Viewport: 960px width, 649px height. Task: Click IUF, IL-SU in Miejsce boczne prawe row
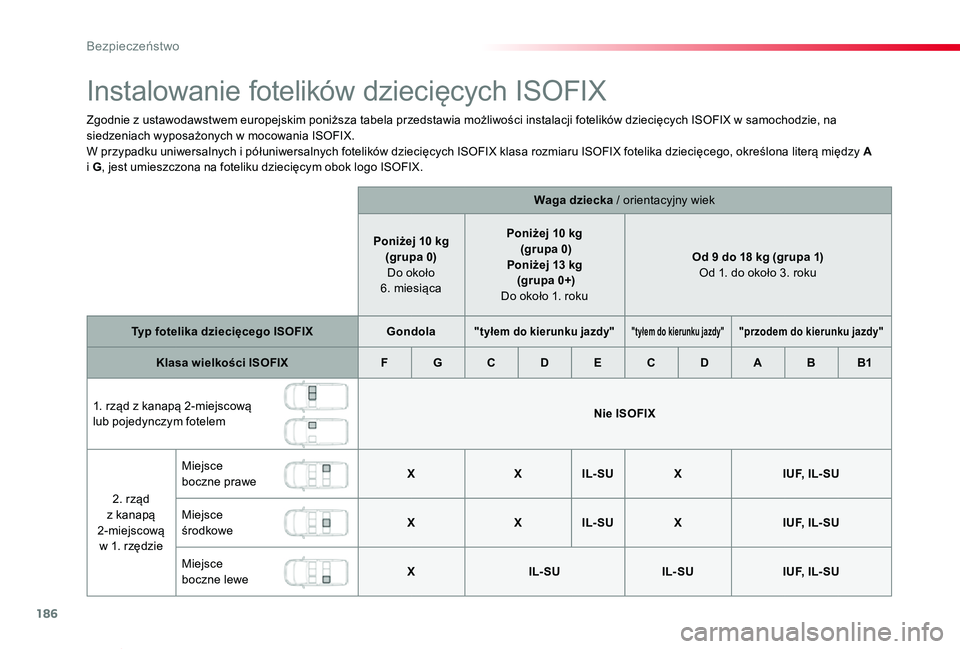coord(811,474)
